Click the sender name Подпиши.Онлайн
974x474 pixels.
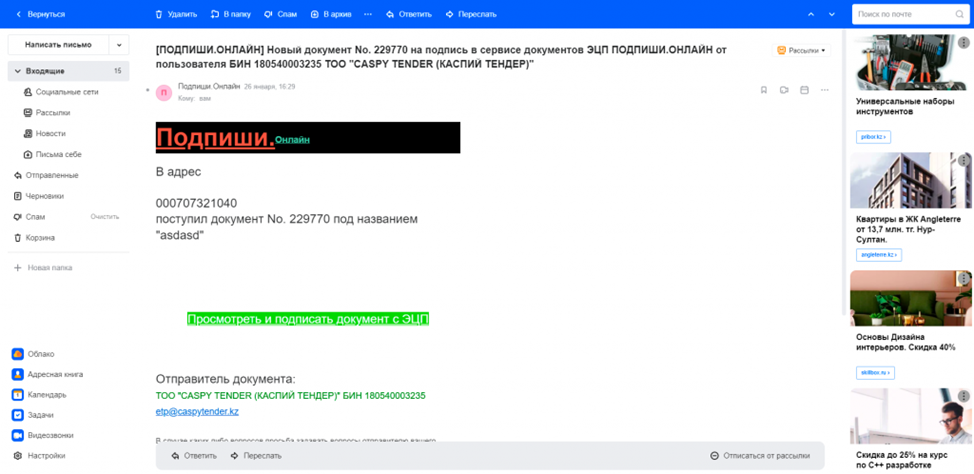(209, 87)
